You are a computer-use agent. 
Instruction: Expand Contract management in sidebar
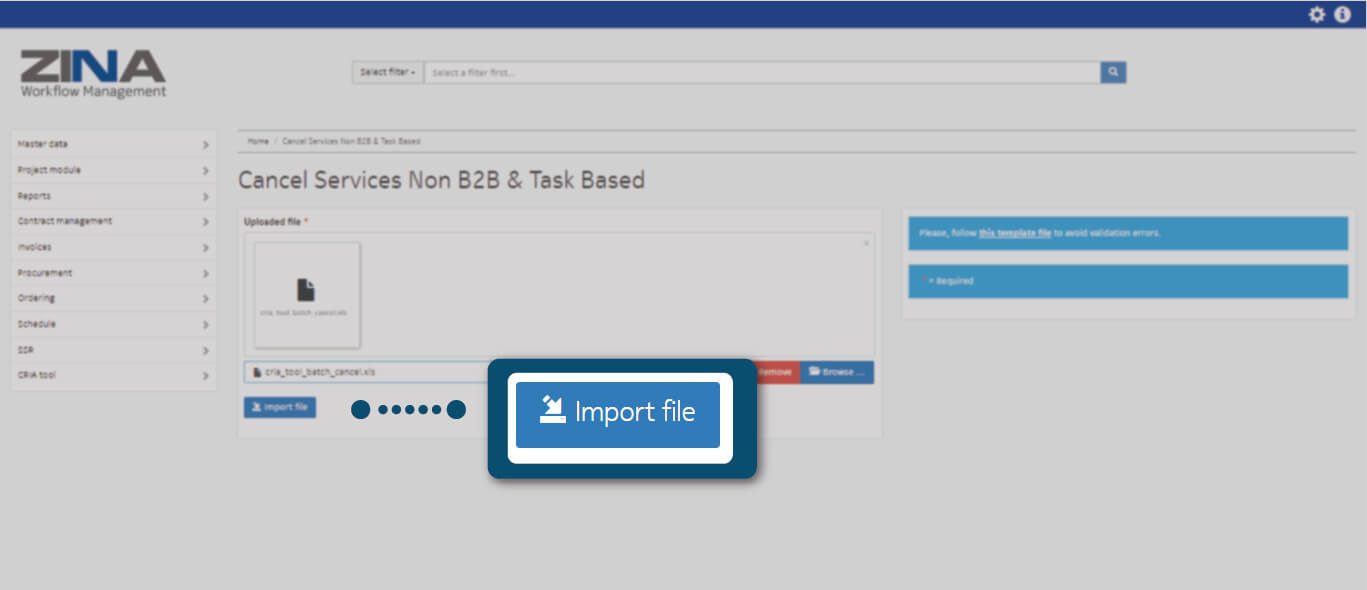click(x=113, y=221)
